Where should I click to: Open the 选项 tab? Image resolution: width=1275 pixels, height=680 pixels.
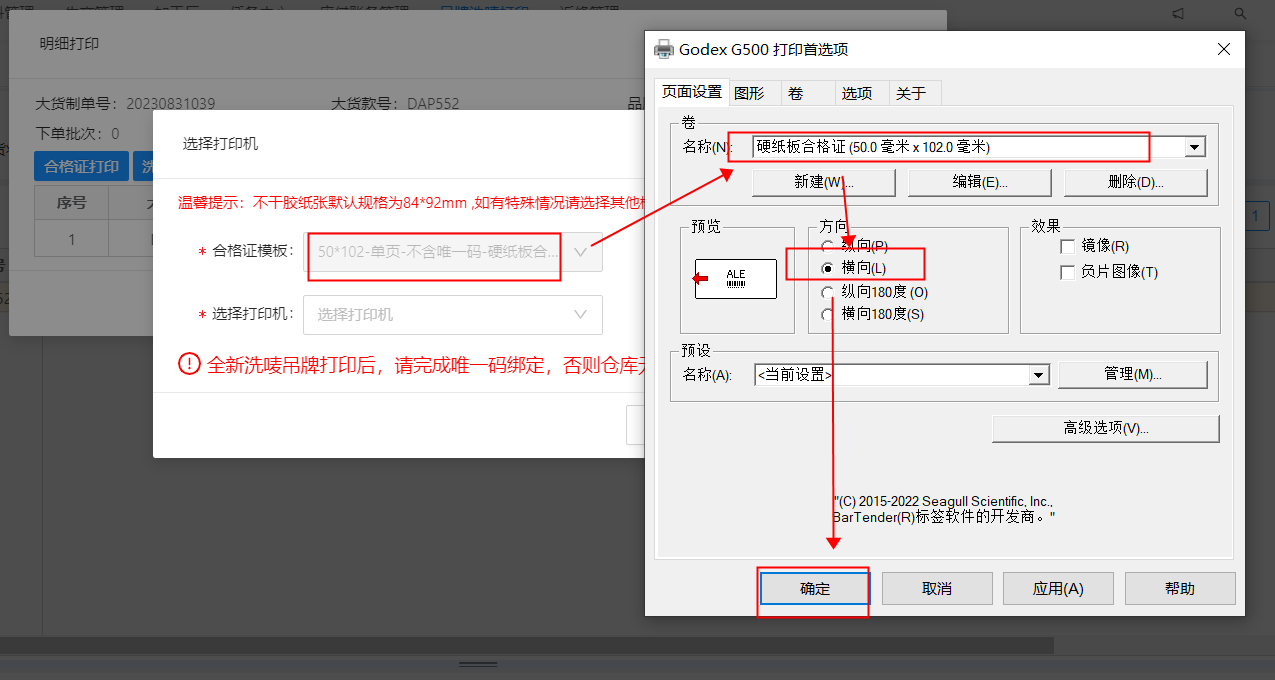click(856, 93)
